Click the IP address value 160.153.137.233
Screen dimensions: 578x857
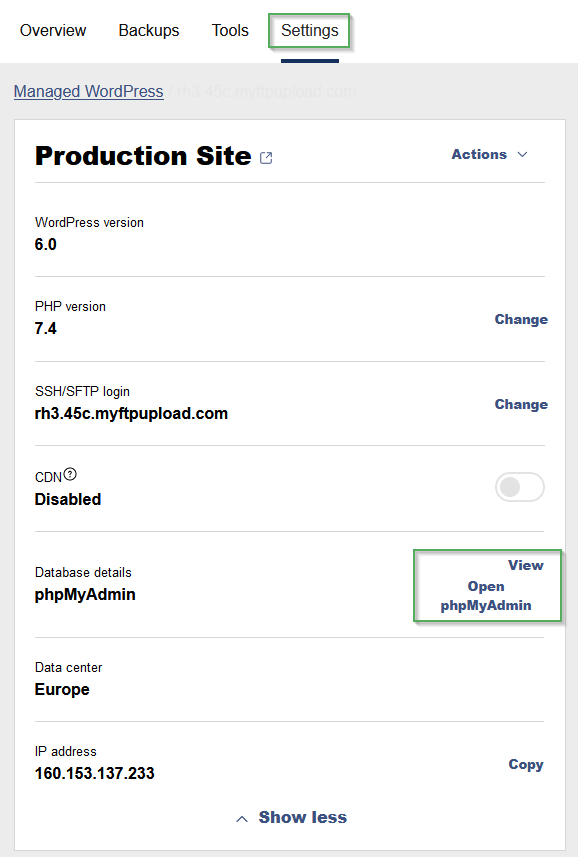95,773
